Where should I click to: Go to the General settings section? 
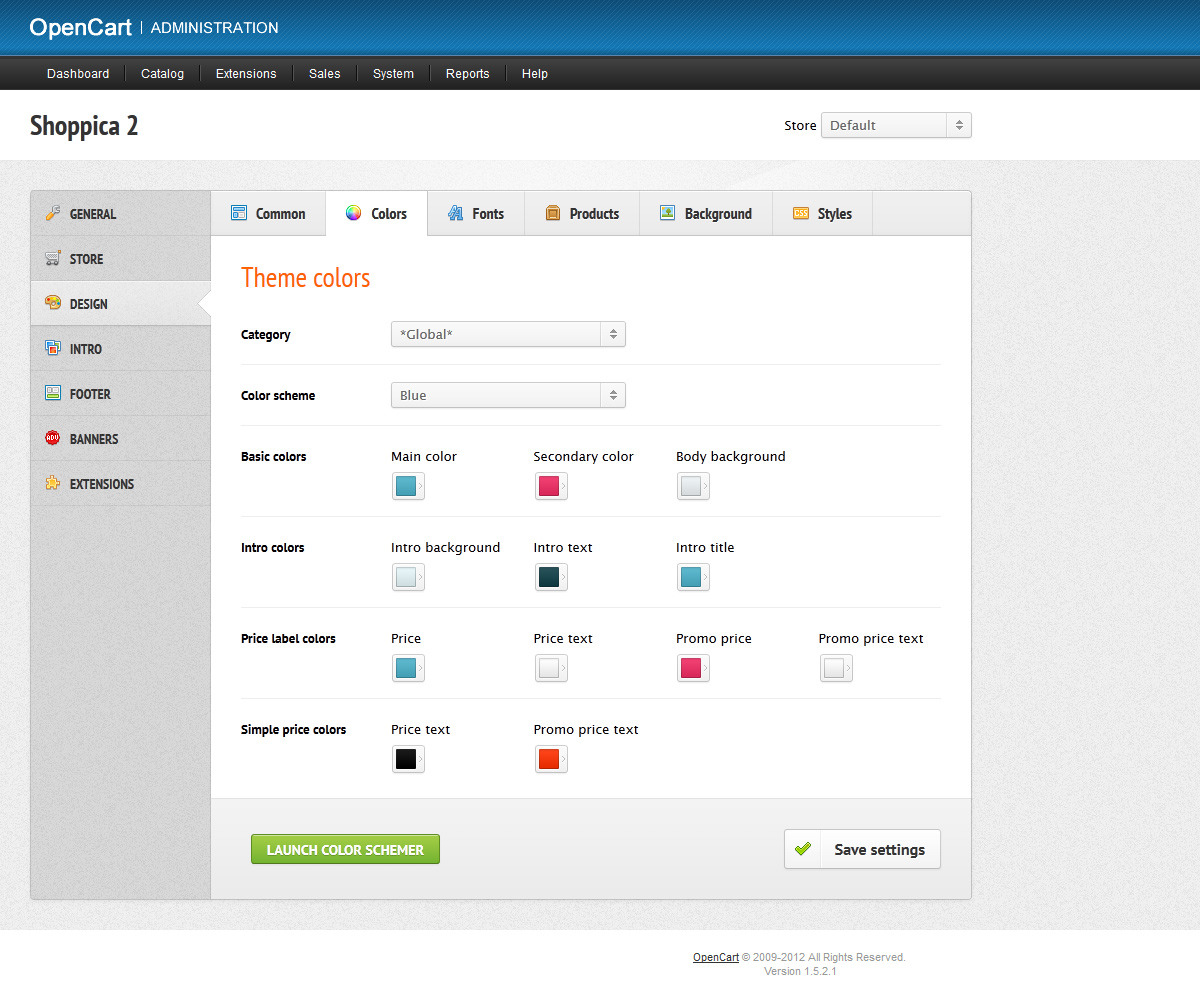coord(121,214)
